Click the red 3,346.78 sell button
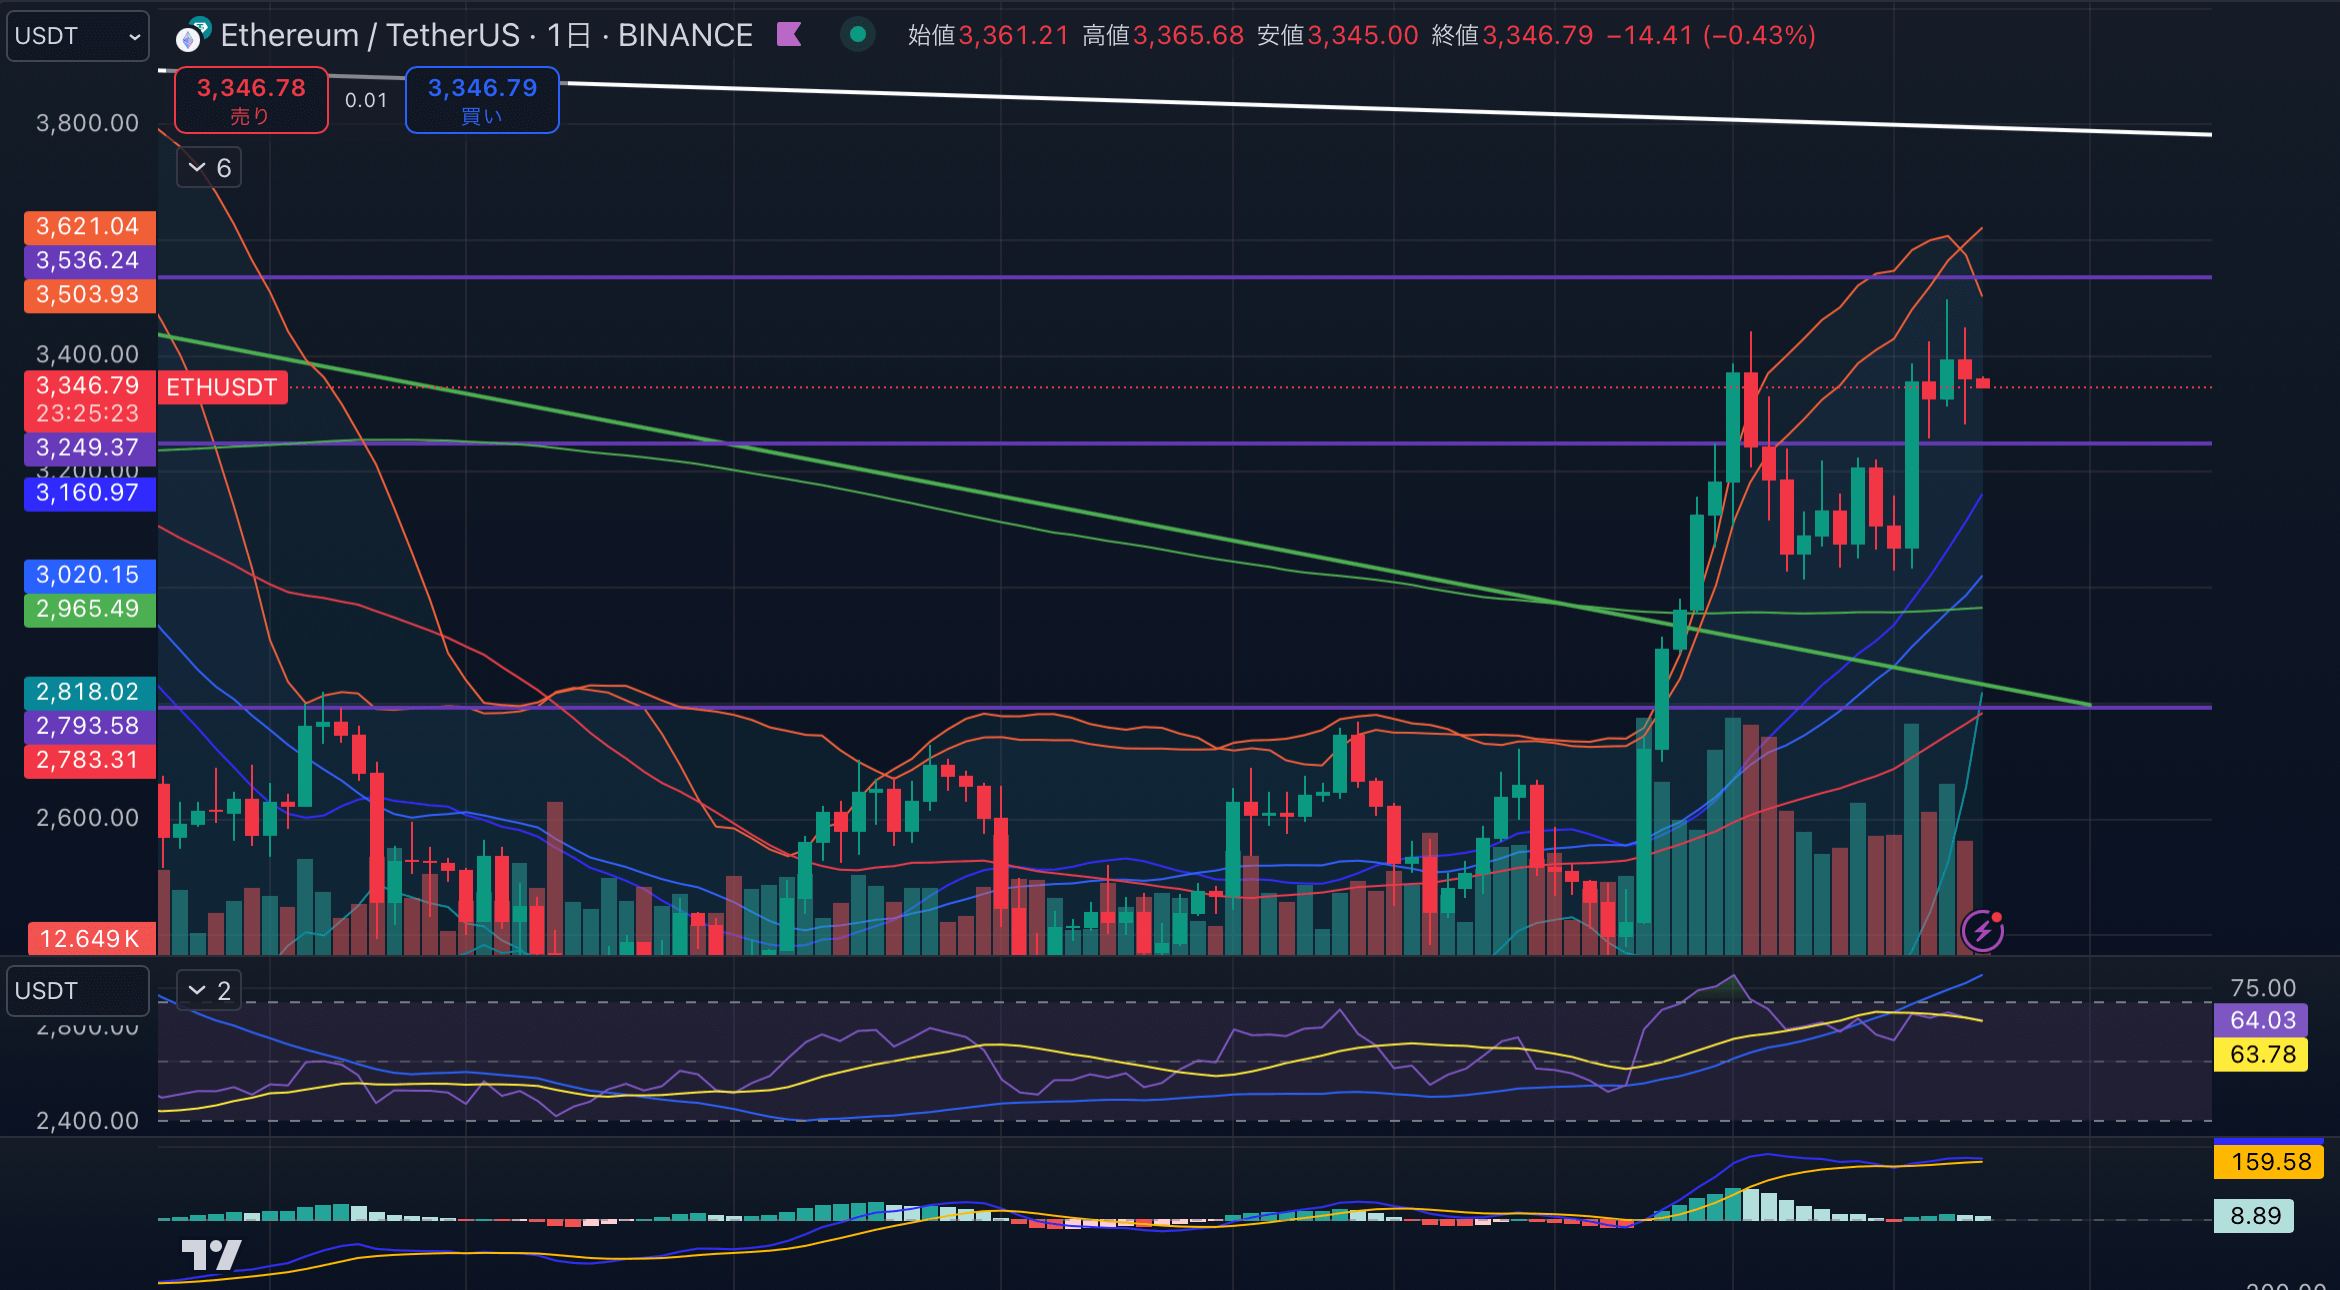Image resolution: width=2340 pixels, height=1290 pixels. pyautogui.click(x=251, y=100)
